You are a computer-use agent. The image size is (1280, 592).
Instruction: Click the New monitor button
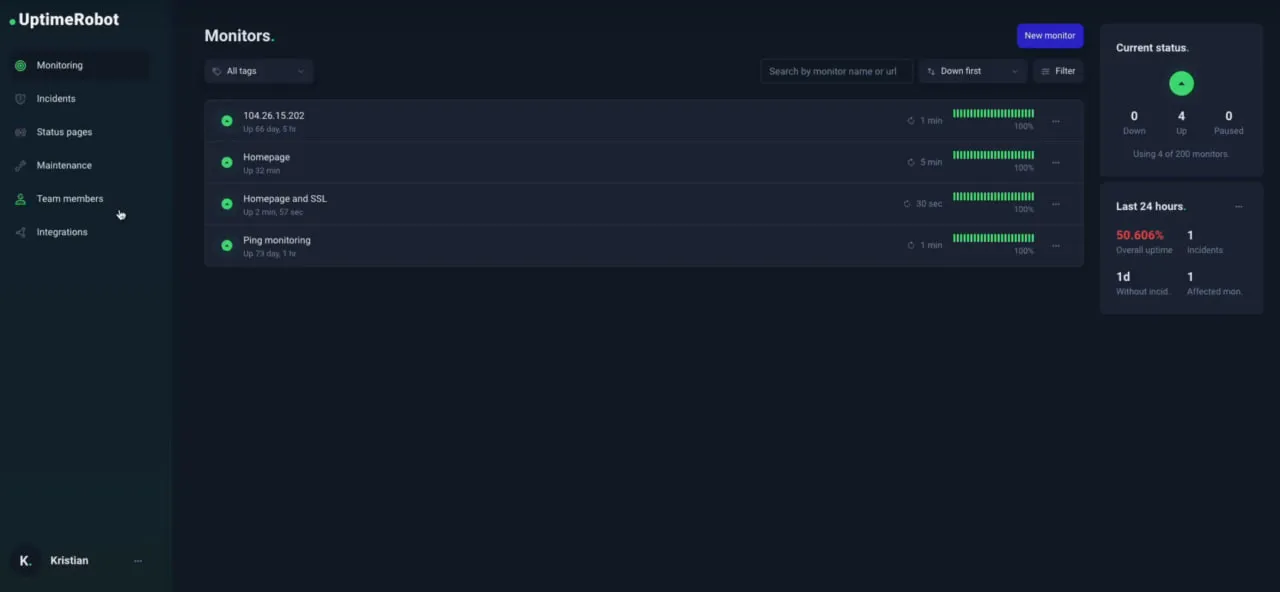click(x=1049, y=36)
